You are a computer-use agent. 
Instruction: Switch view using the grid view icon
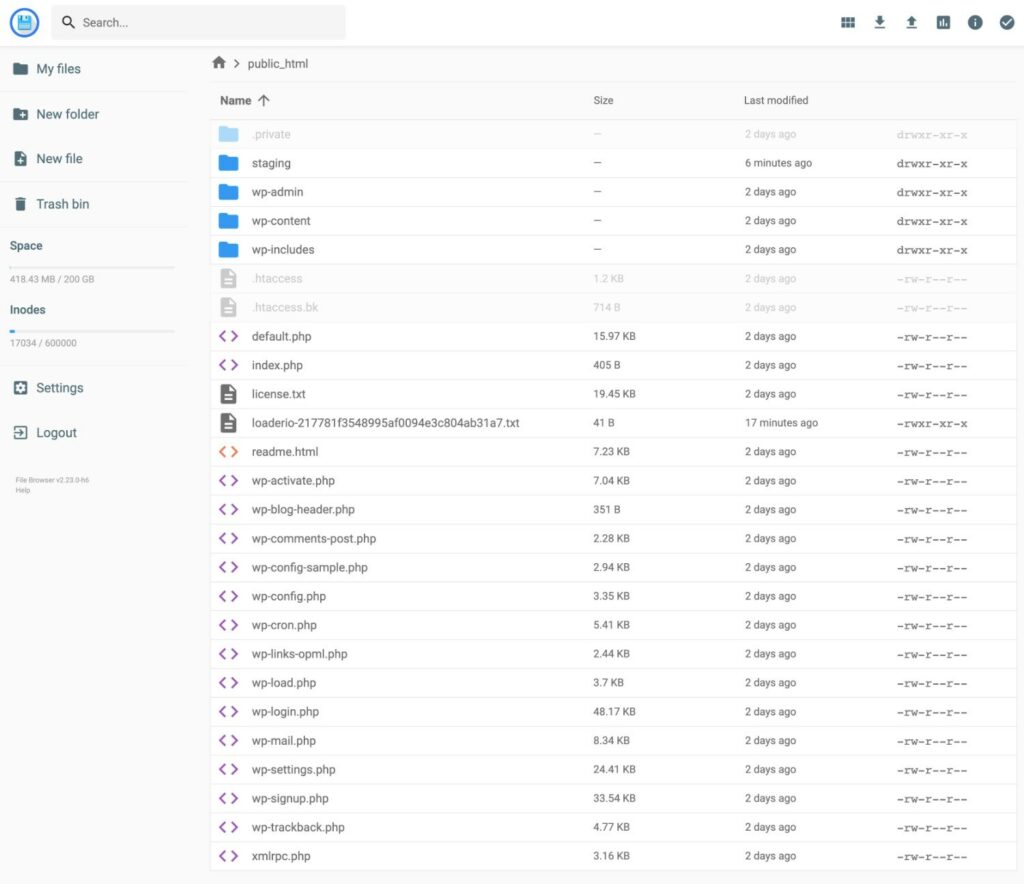click(848, 22)
